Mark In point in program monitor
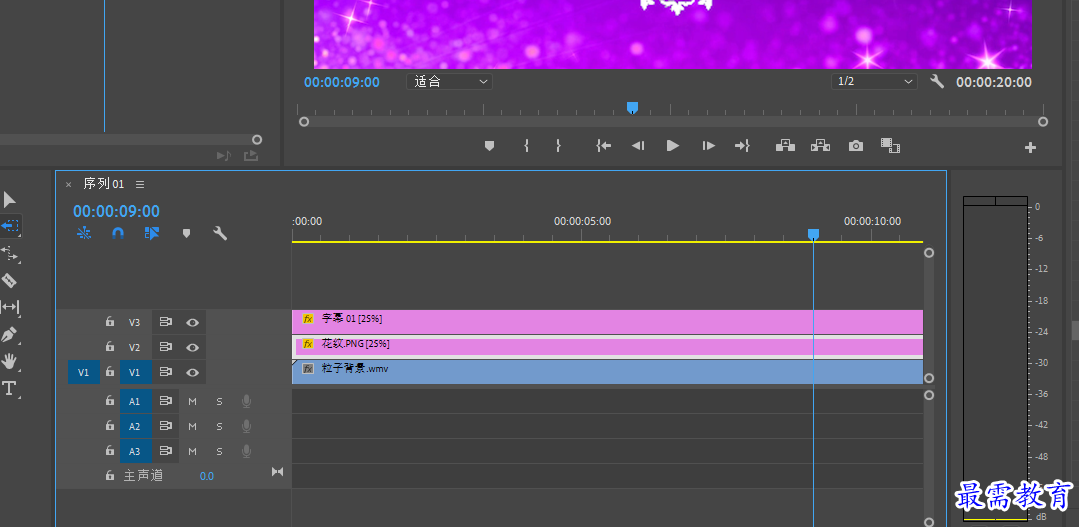 526,146
